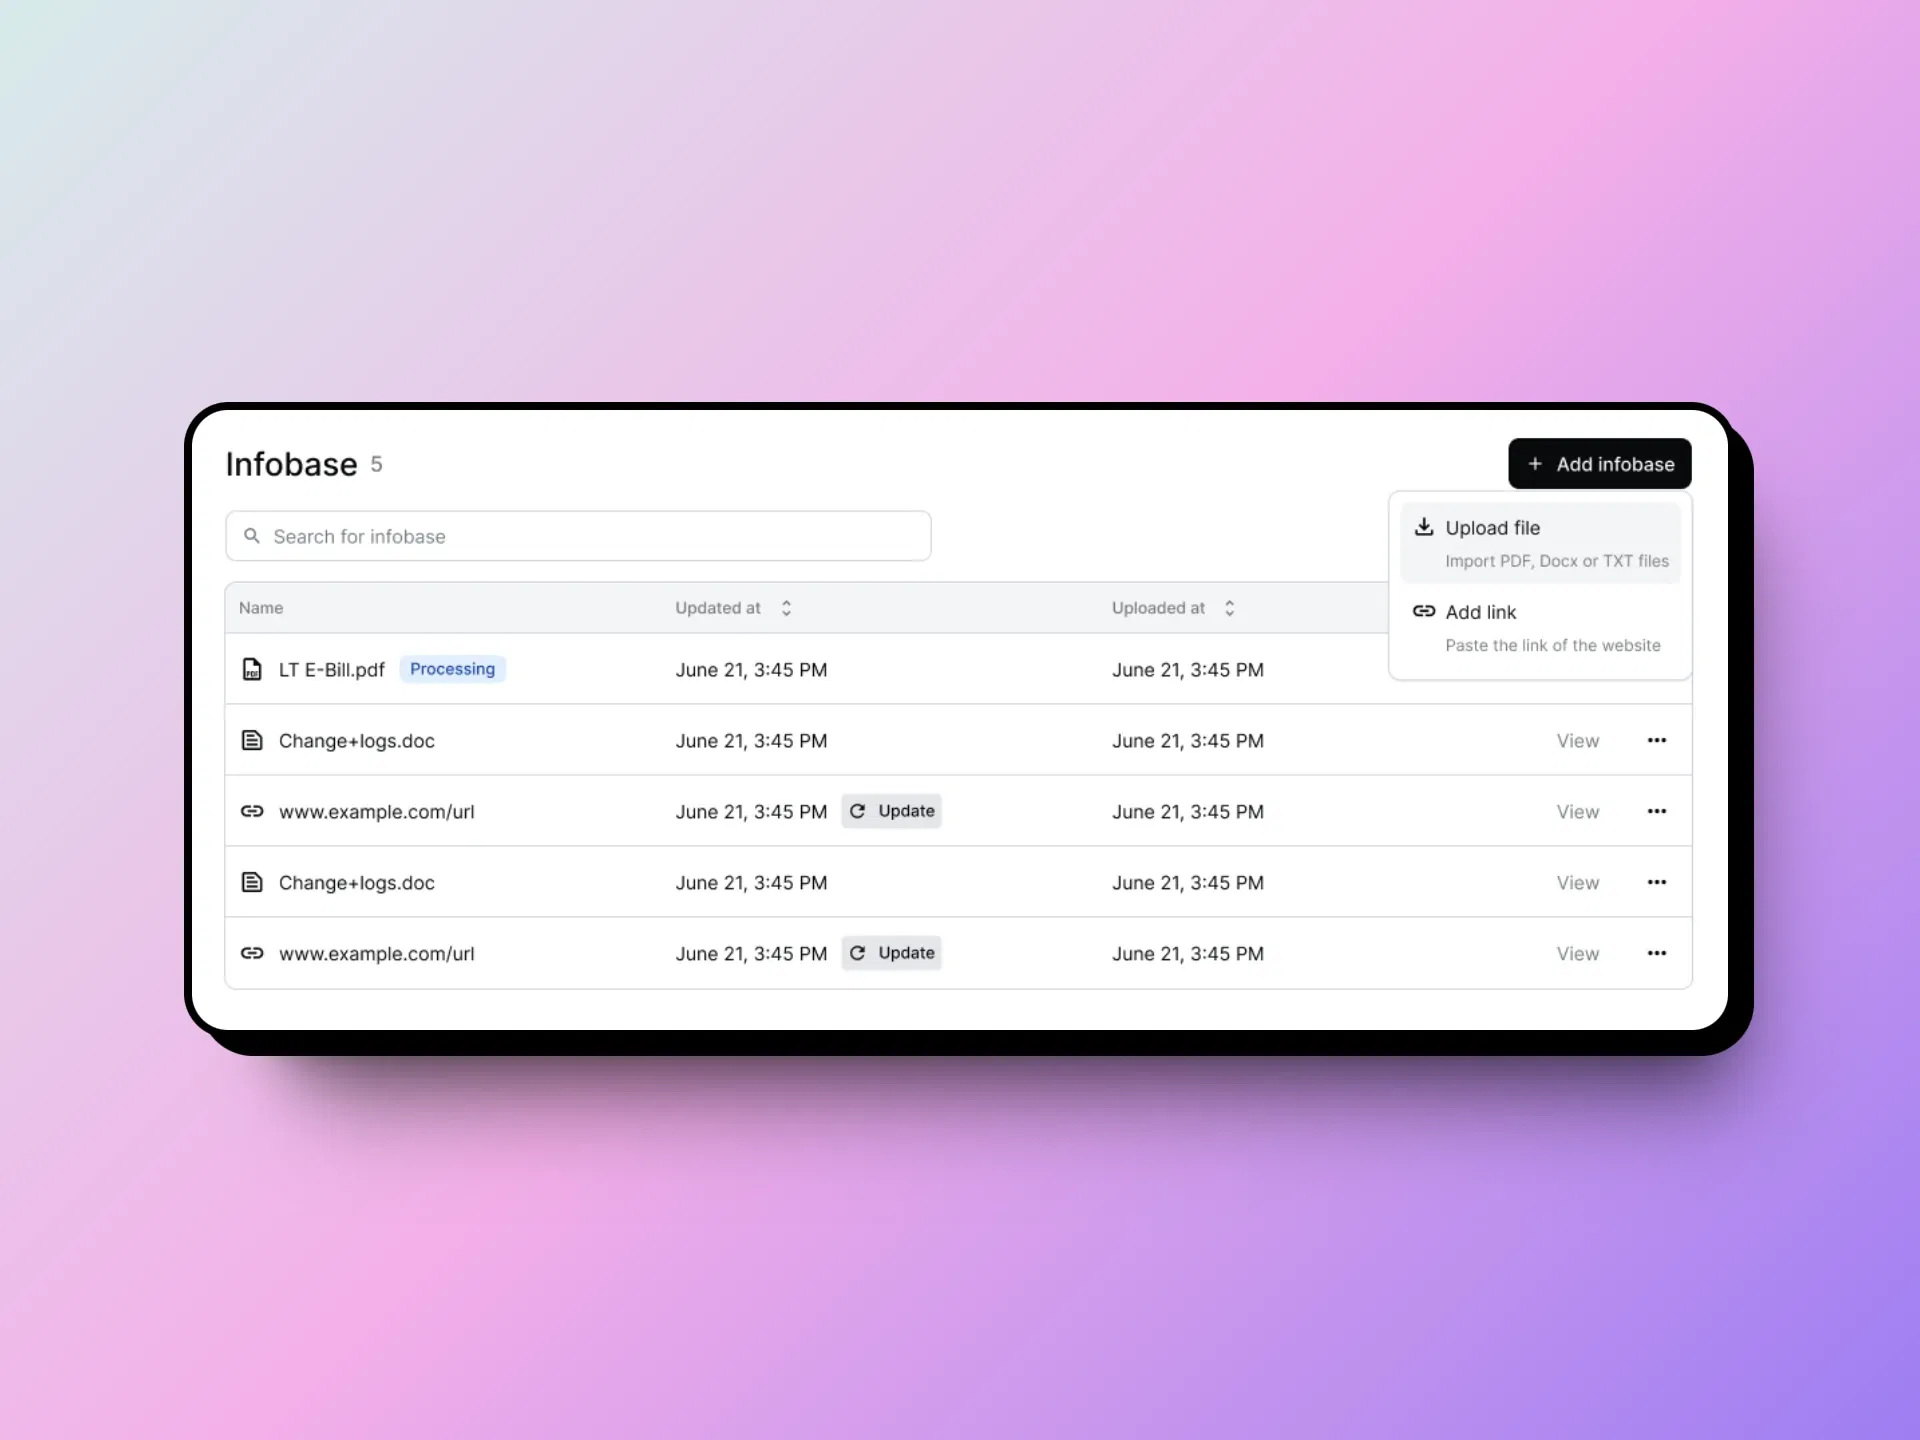Screen dimensions: 1920x1440
Task: Click the plus icon in Add infobase
Action: point(1535,464)
